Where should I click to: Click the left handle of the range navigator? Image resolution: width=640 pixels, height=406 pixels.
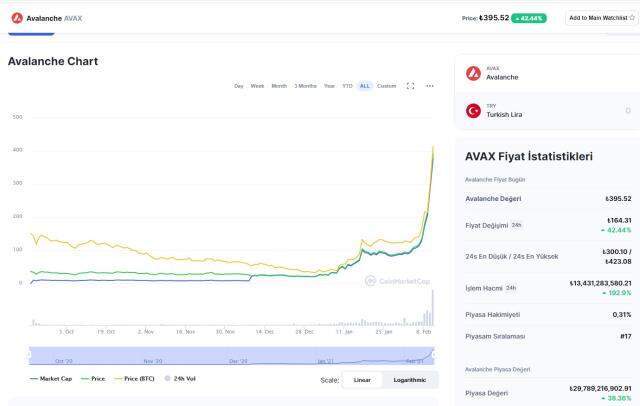pos(29,354)
